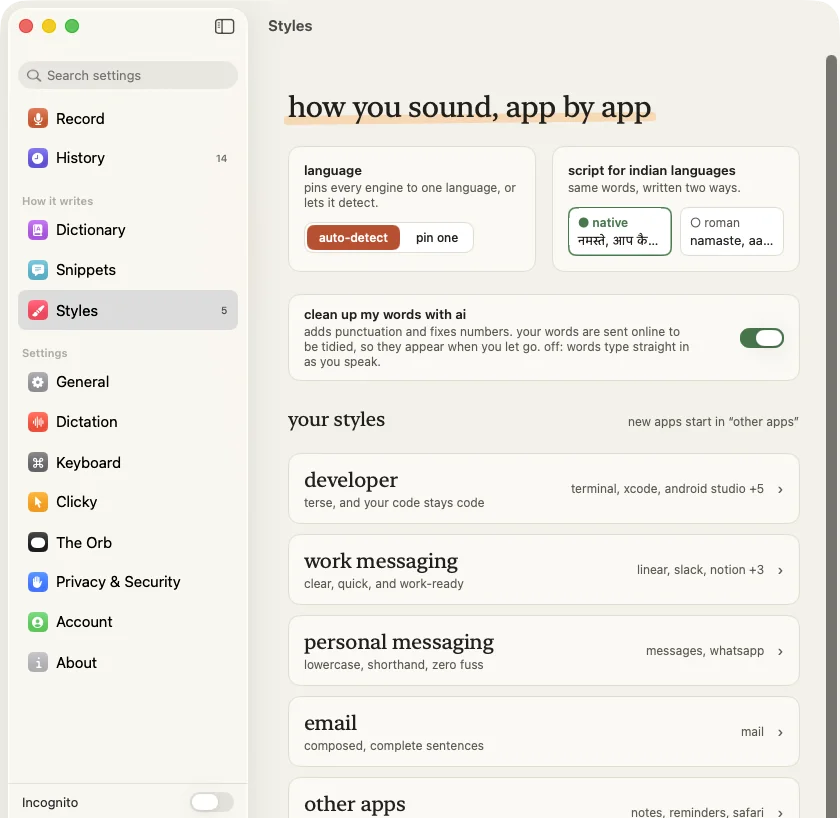This screenshot has height=818, width=840.
Task: Click the Keyboard command-key icon
Action: [38, 463]
